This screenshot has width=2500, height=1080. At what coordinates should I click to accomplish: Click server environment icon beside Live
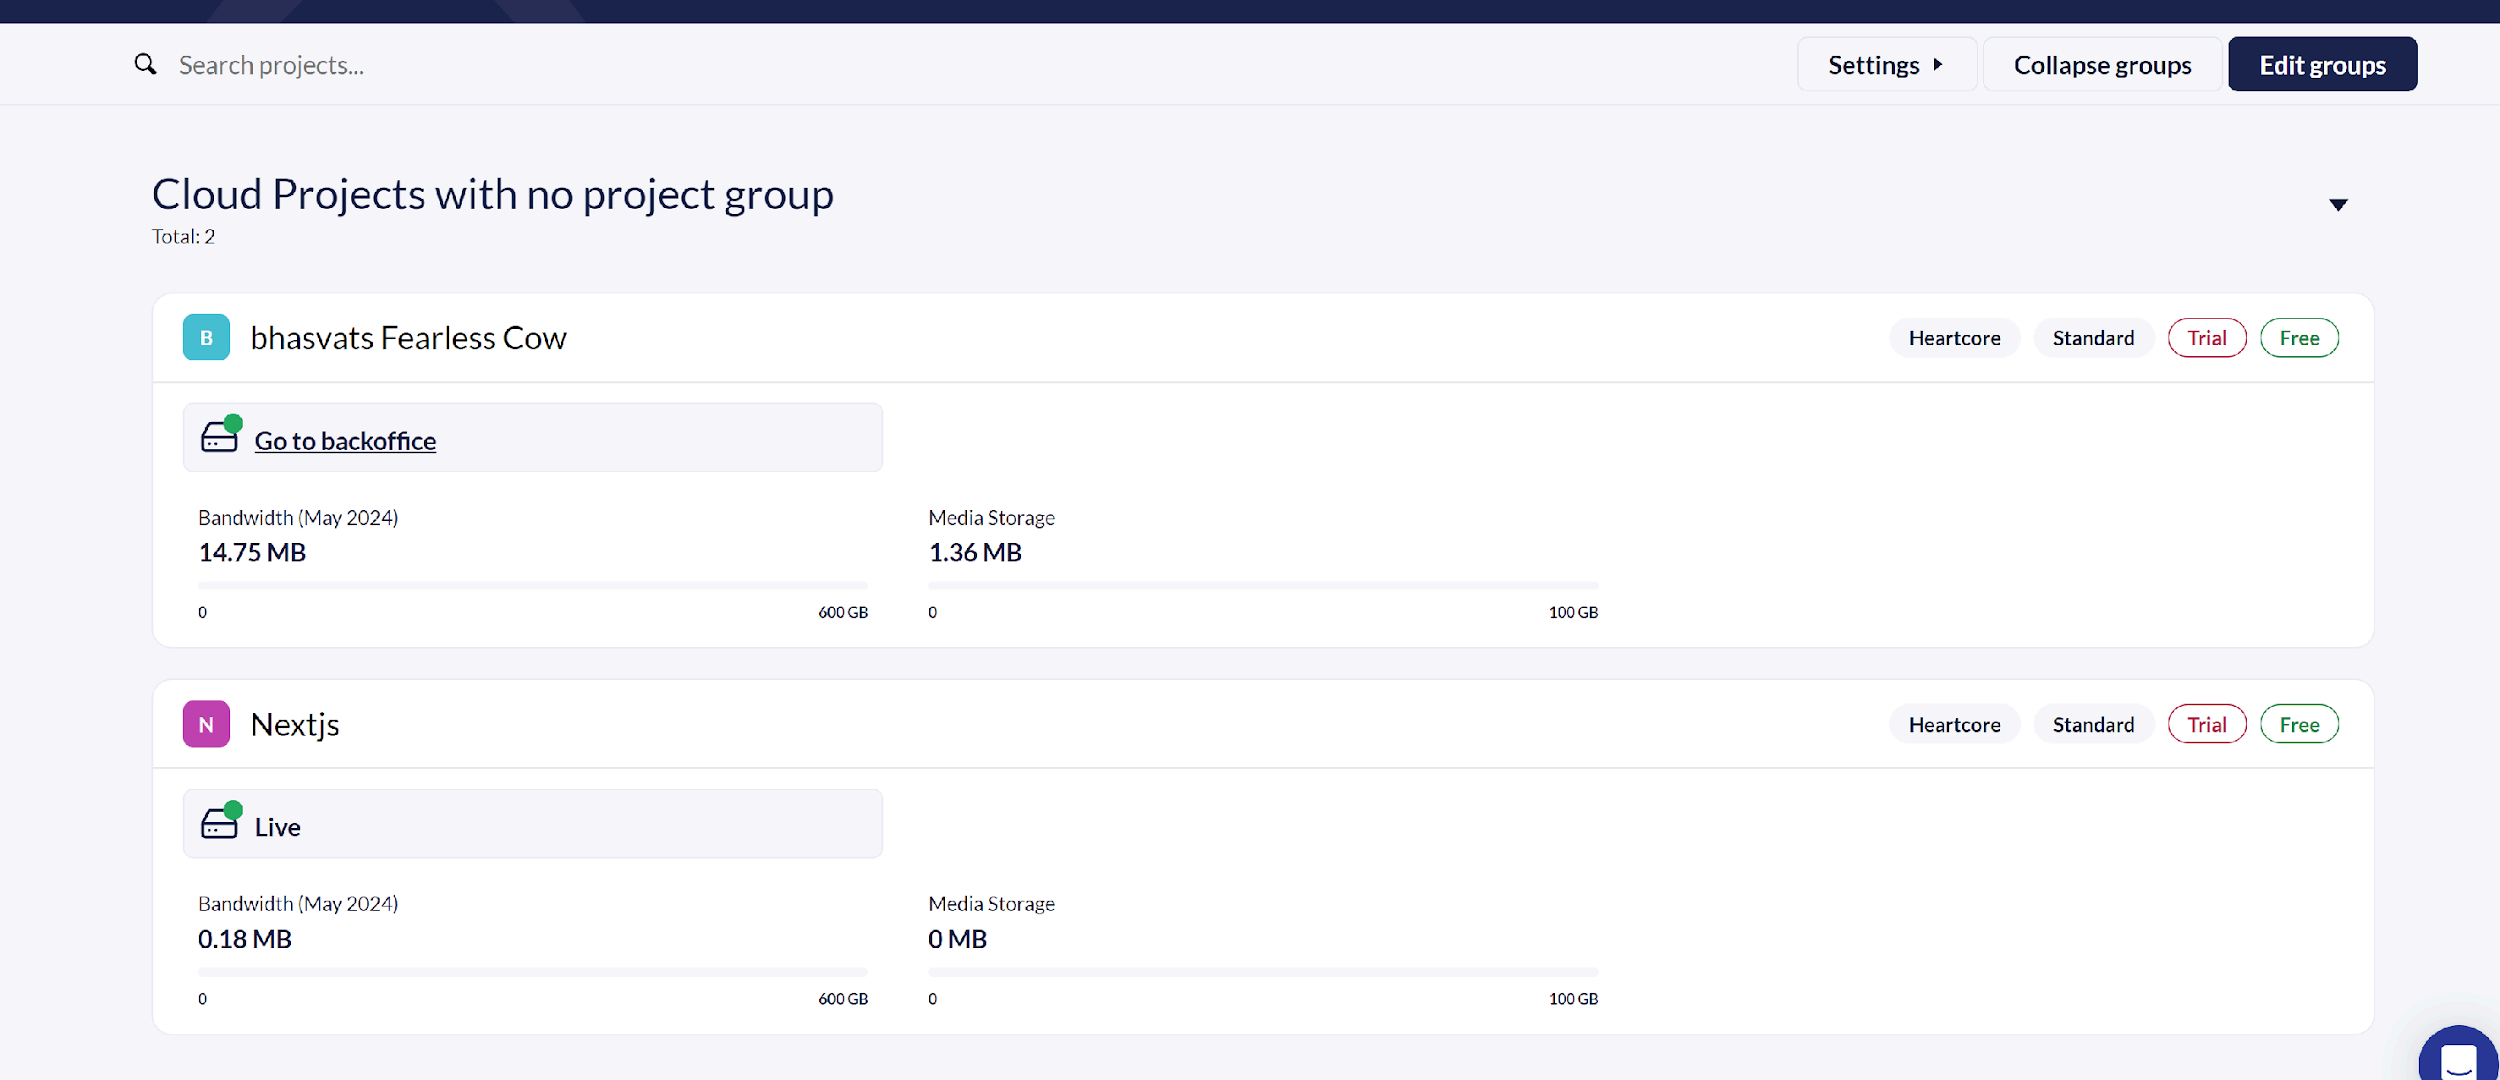coord(219,824)
